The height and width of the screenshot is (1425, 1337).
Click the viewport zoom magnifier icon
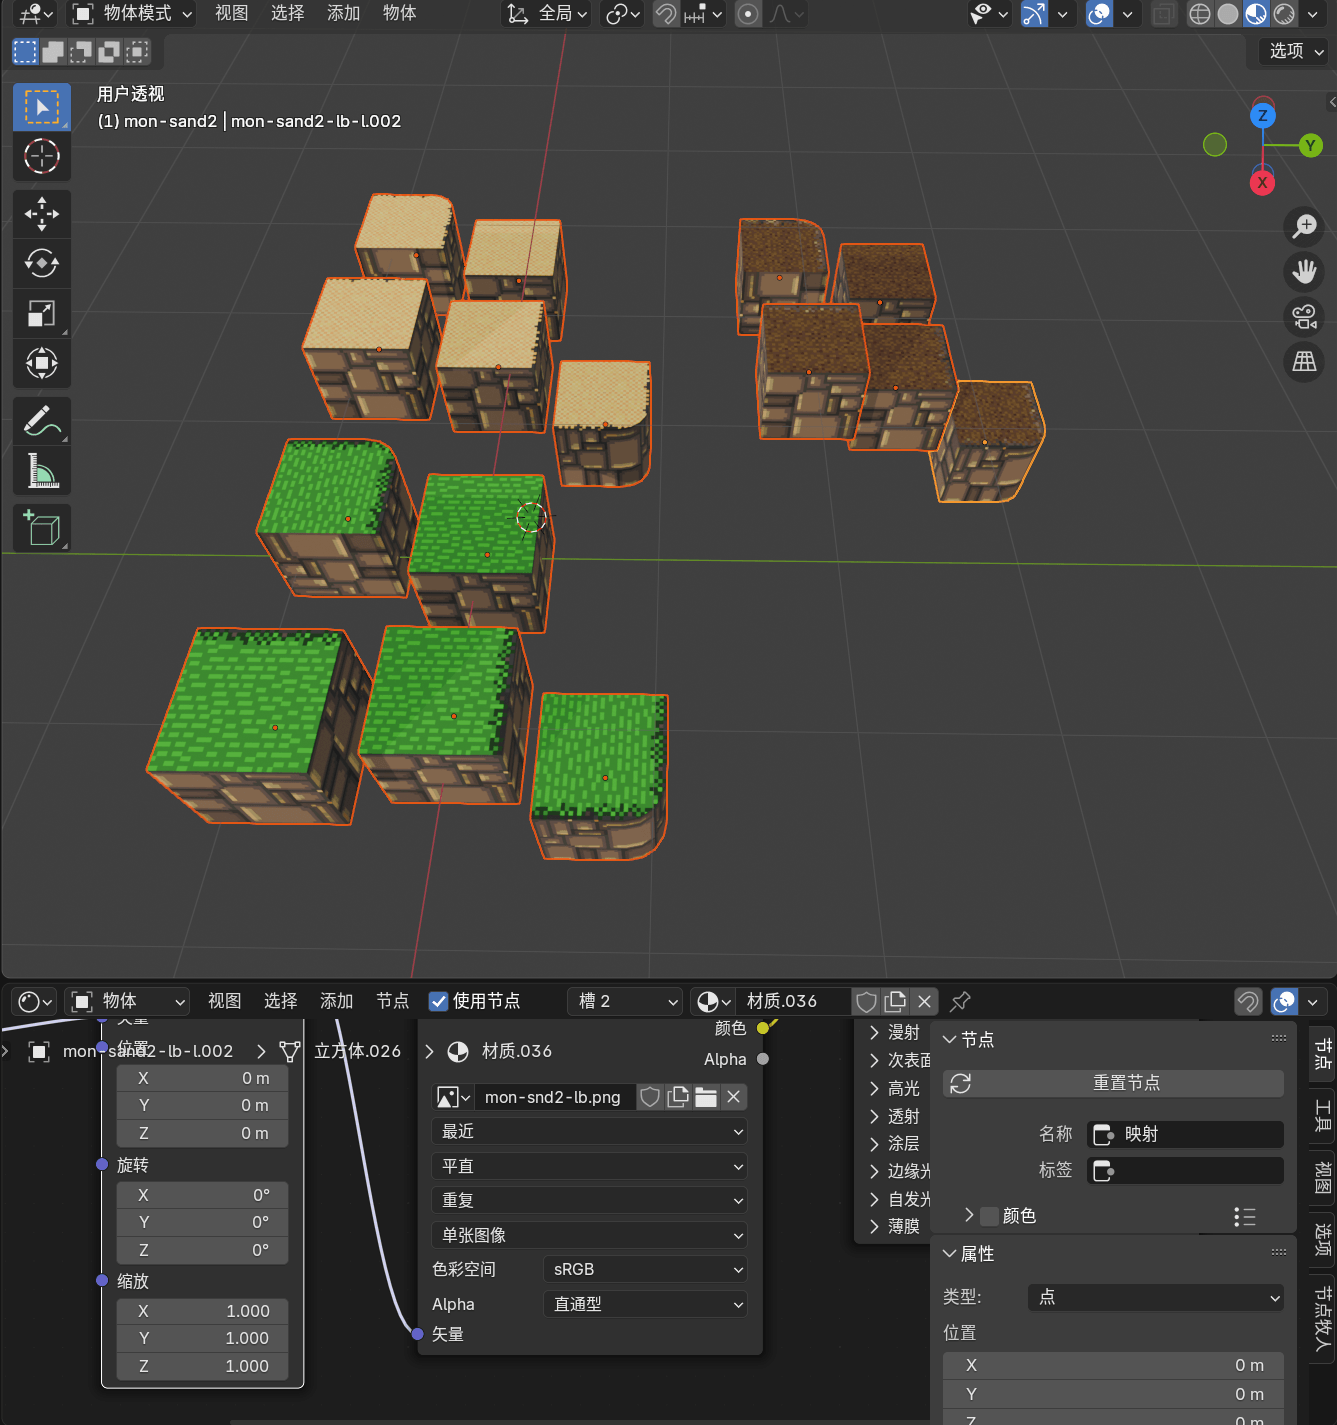(1304, 227)
